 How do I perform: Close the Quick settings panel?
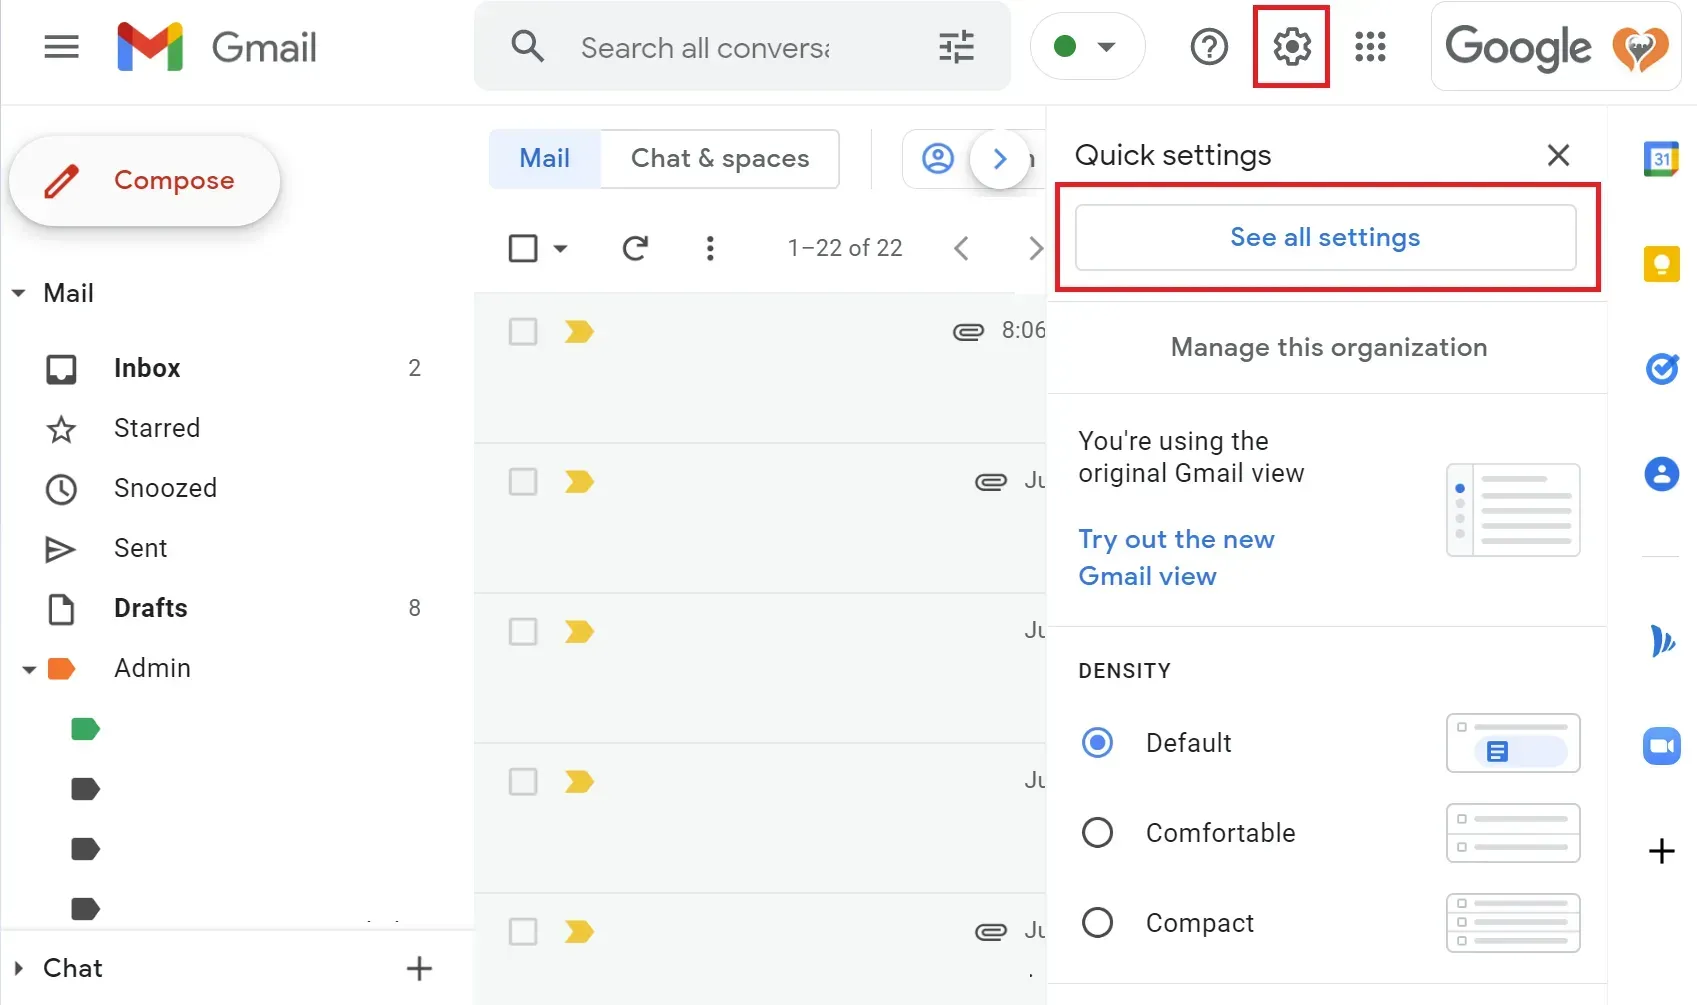click(1558, 155)
